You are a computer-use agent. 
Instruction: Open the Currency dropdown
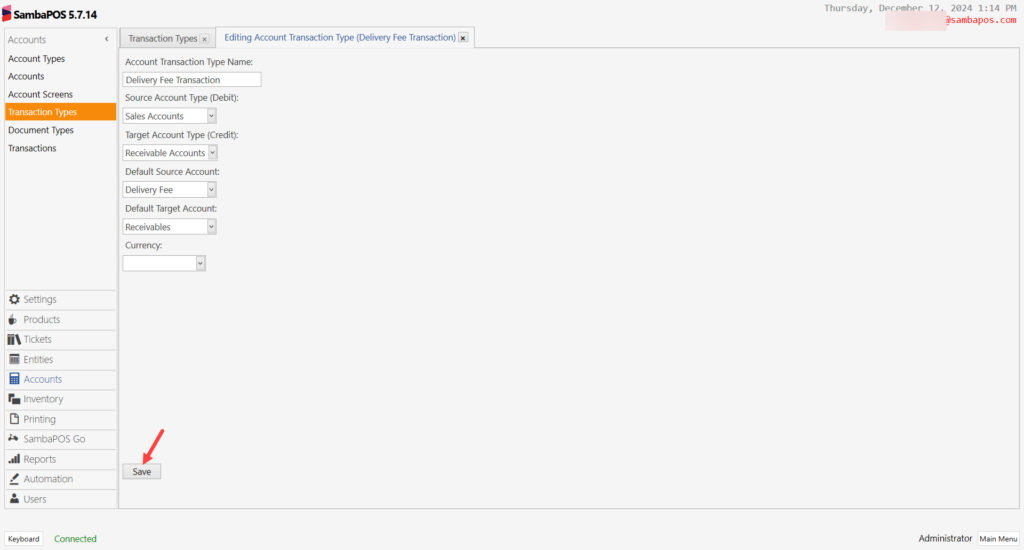[x=200, y=263]
